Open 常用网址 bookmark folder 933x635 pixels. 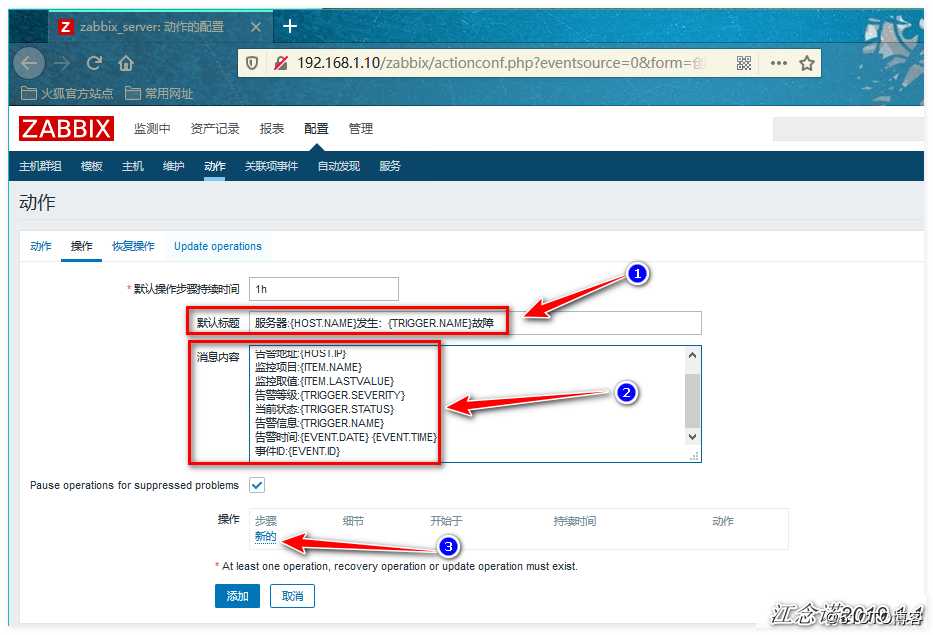(x=159, y=93)
